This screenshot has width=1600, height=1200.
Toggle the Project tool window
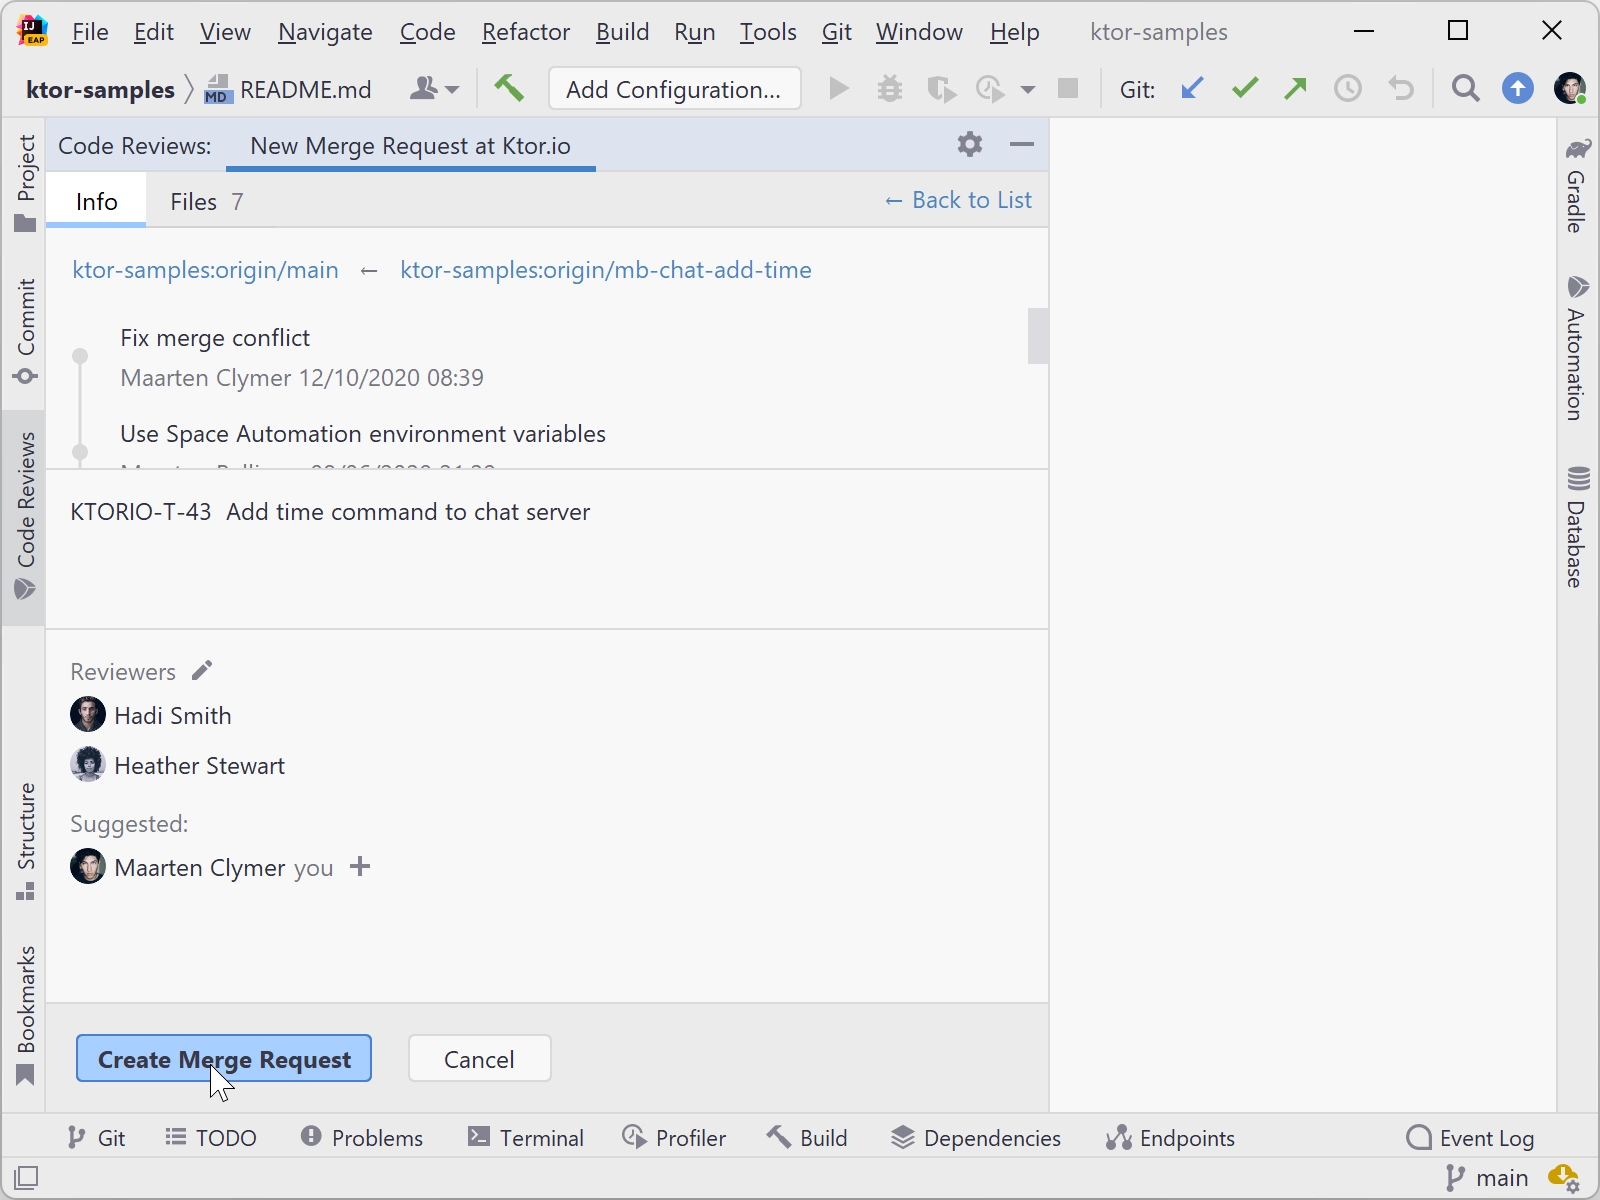[x=25, y=182]
